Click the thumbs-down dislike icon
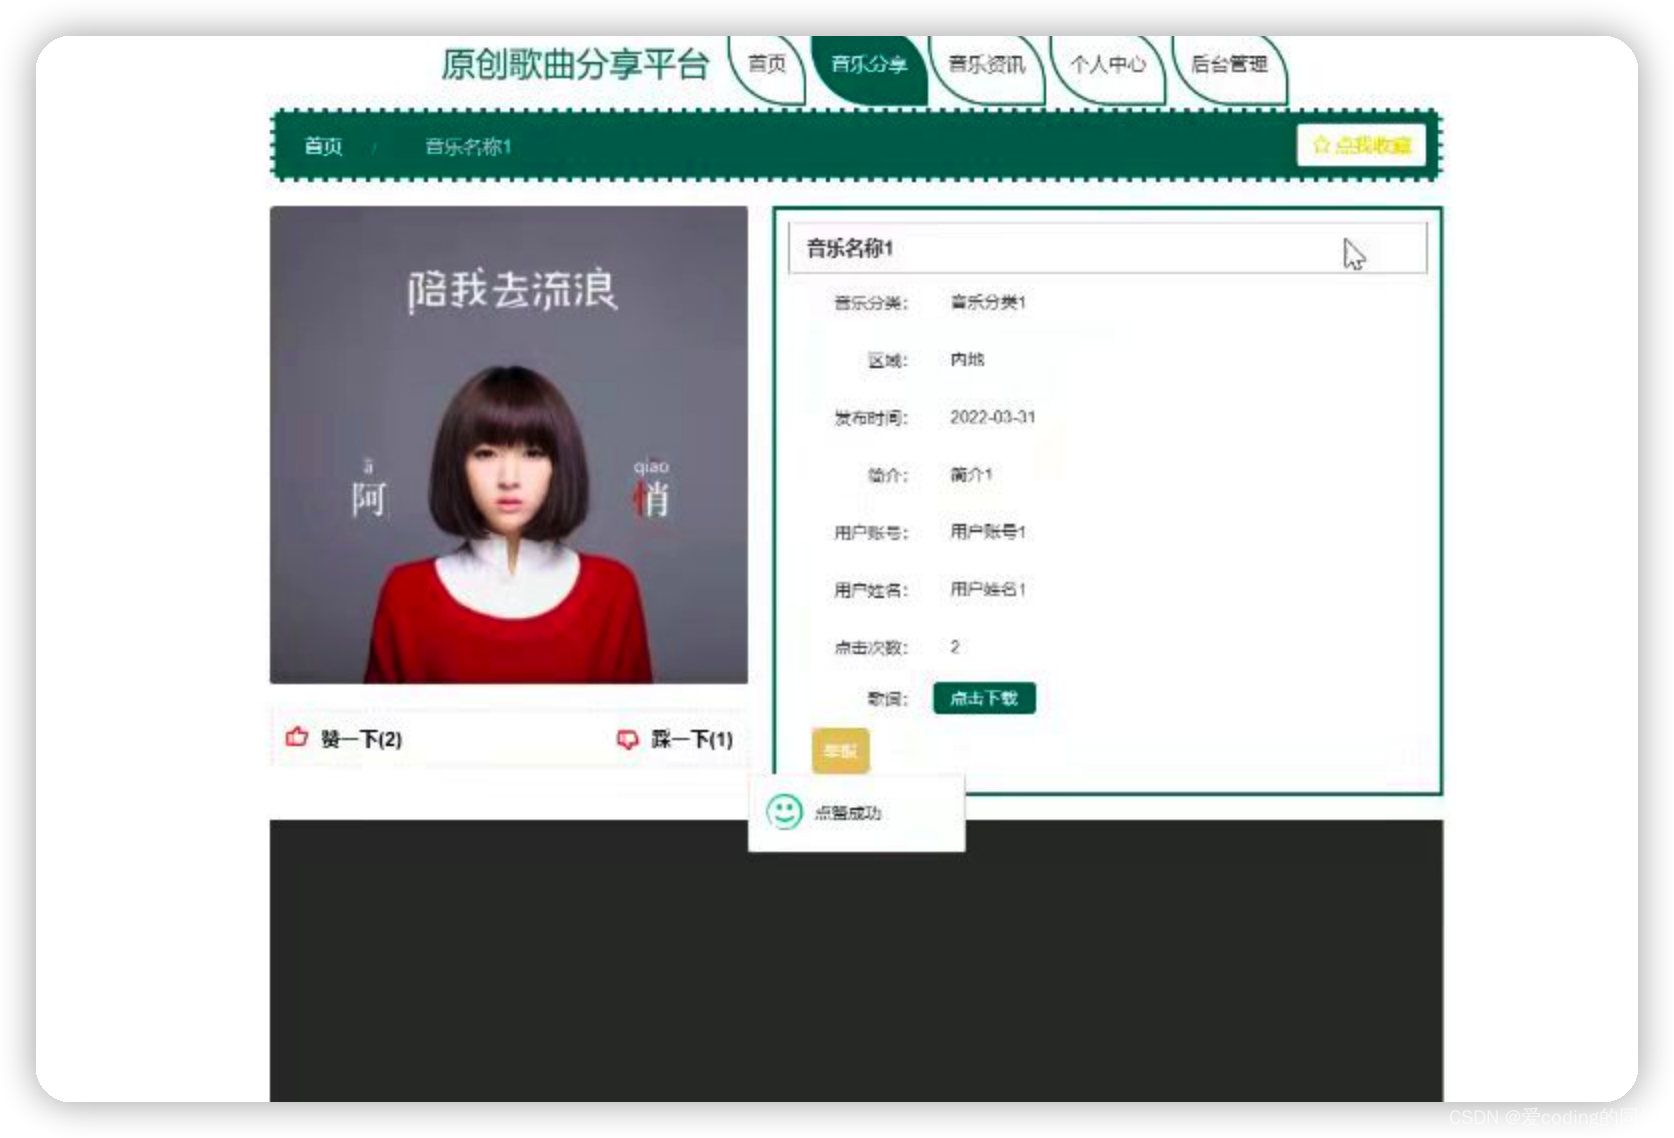This screenshot has height=1138, width=1674. tap(627, 739)
